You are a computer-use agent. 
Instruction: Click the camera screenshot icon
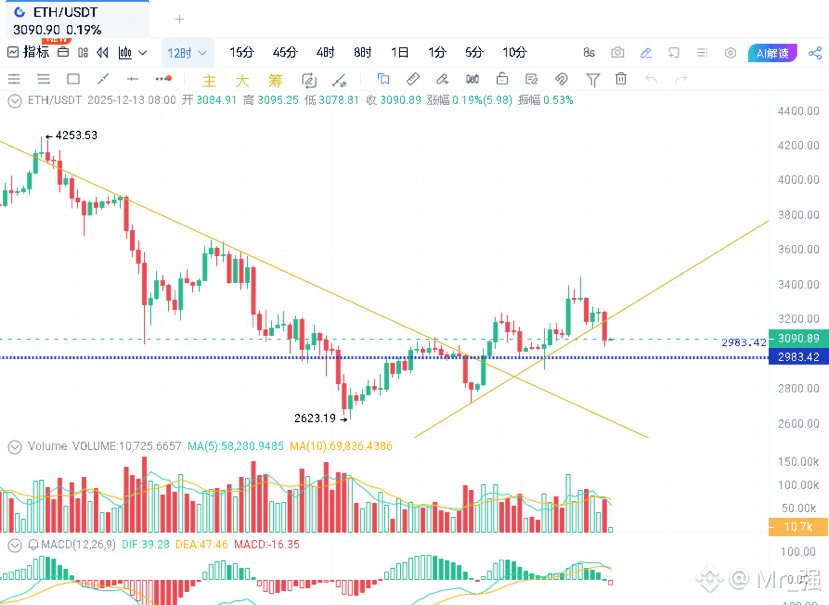click(618, 53)
